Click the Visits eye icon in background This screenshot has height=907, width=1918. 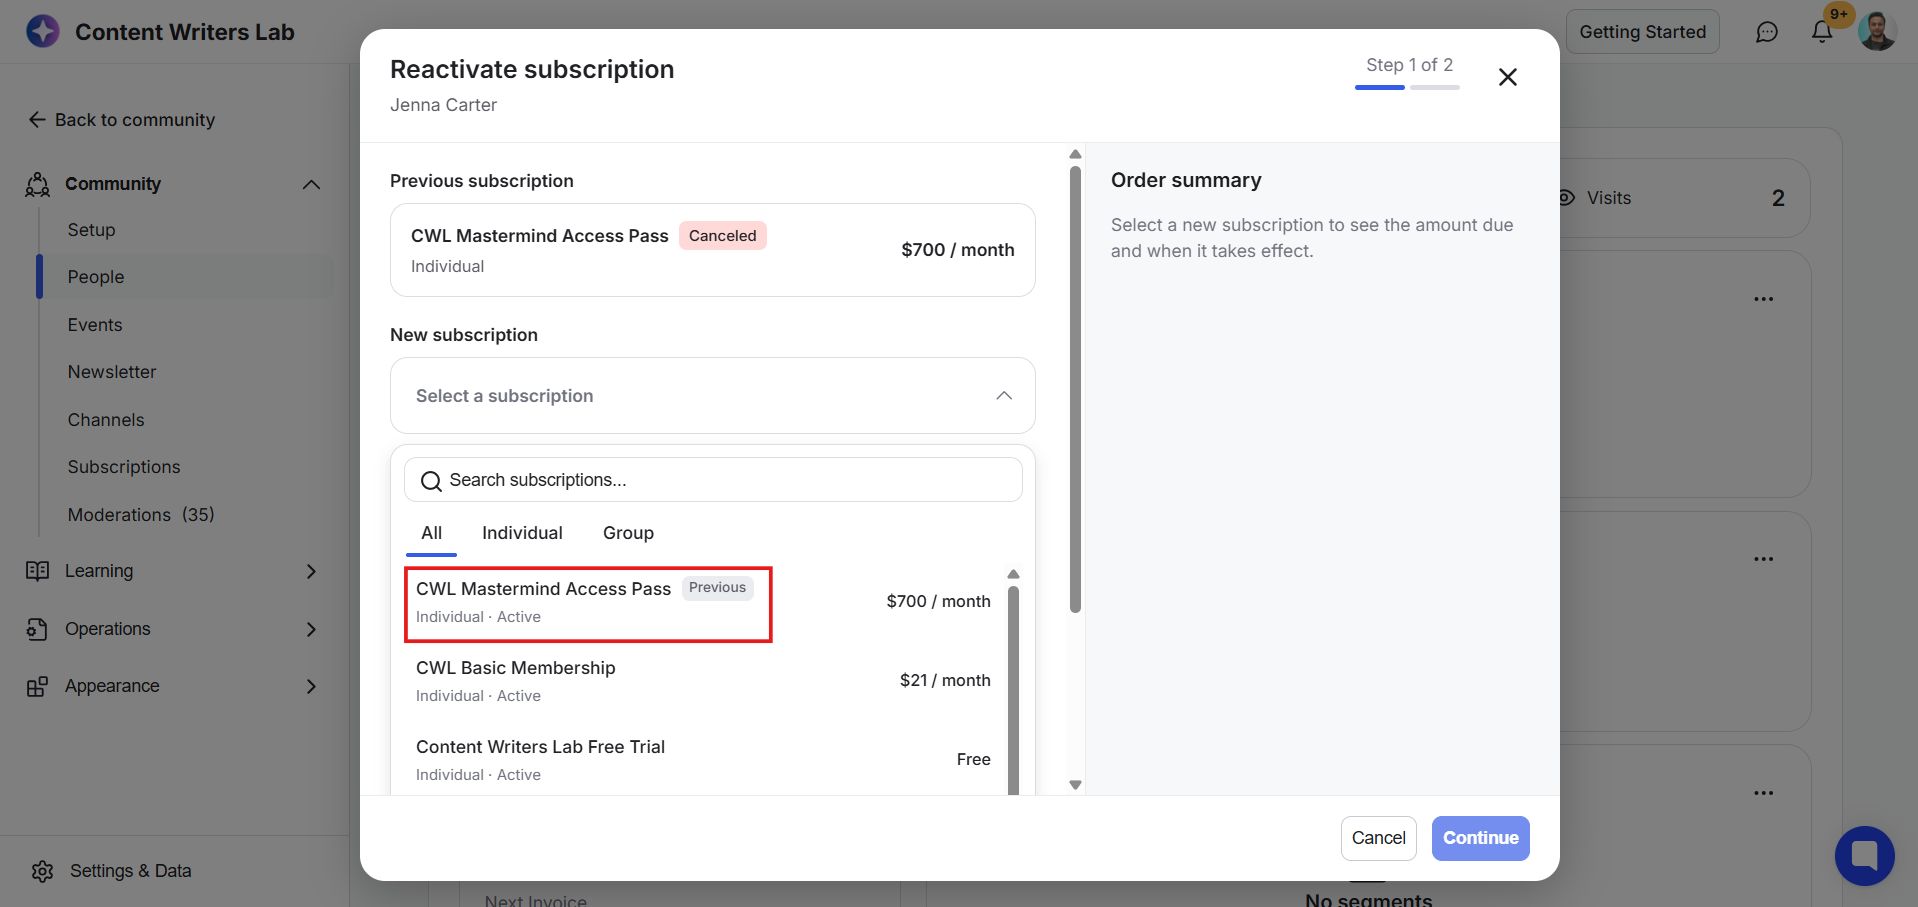tap(1566, 198)
